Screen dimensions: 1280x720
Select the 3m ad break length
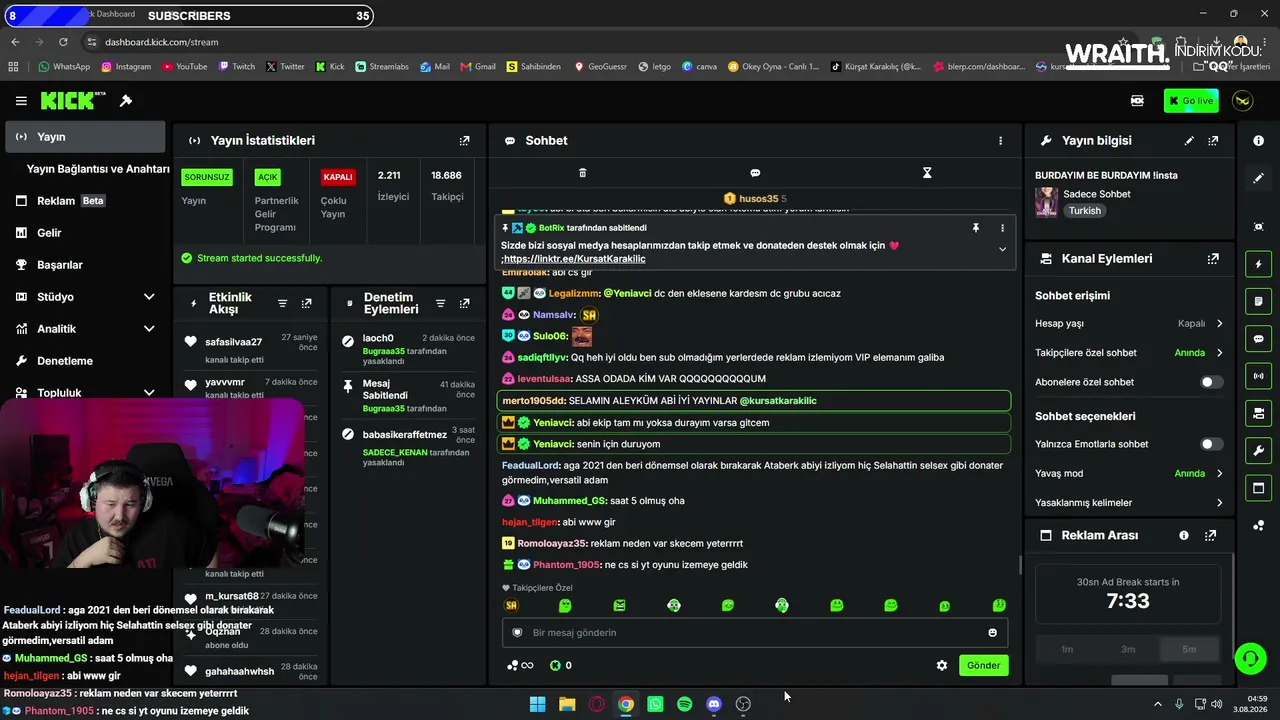[1128, 650]
